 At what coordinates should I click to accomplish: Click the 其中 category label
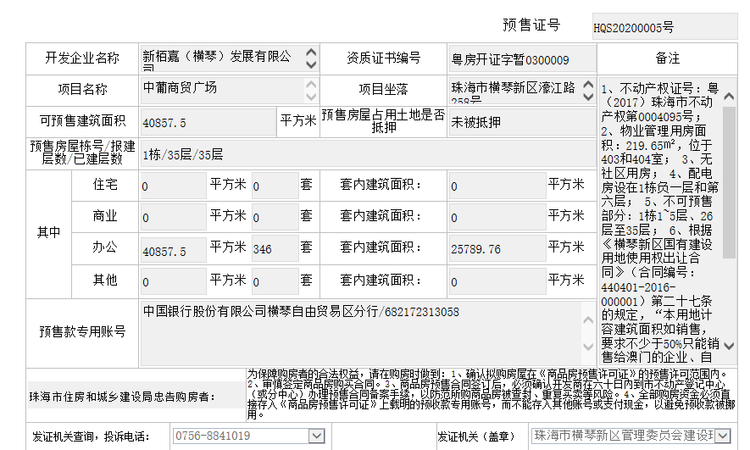49,232
